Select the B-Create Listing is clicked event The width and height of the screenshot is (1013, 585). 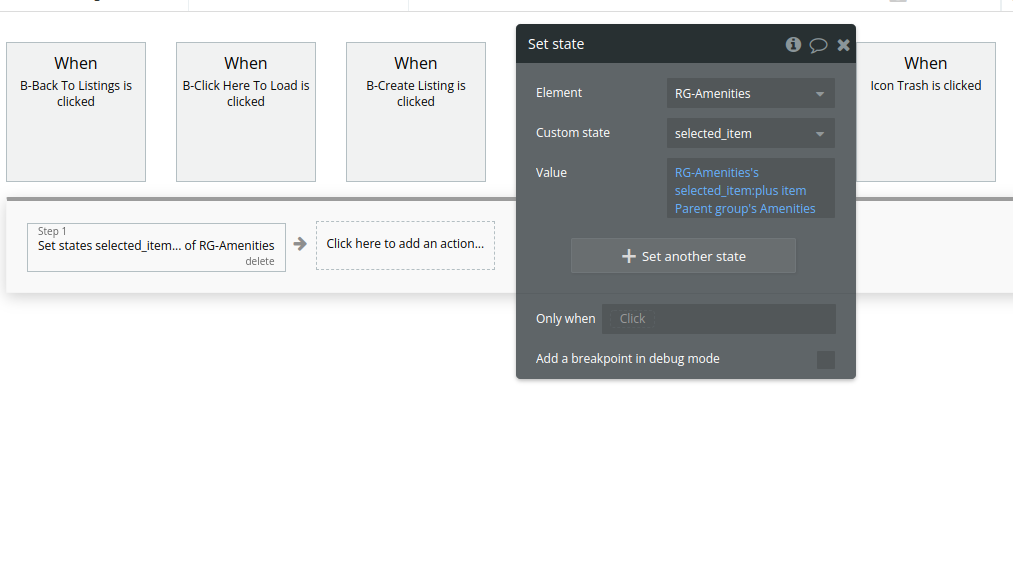click(416, 112)
